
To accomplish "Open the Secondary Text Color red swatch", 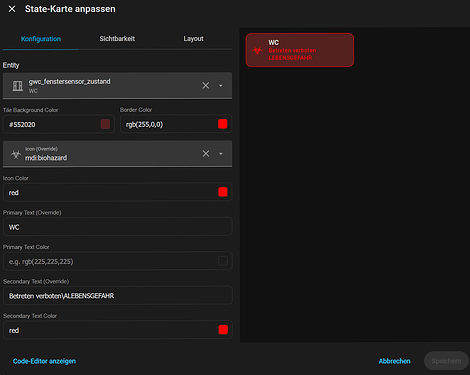I will point(223,330).
